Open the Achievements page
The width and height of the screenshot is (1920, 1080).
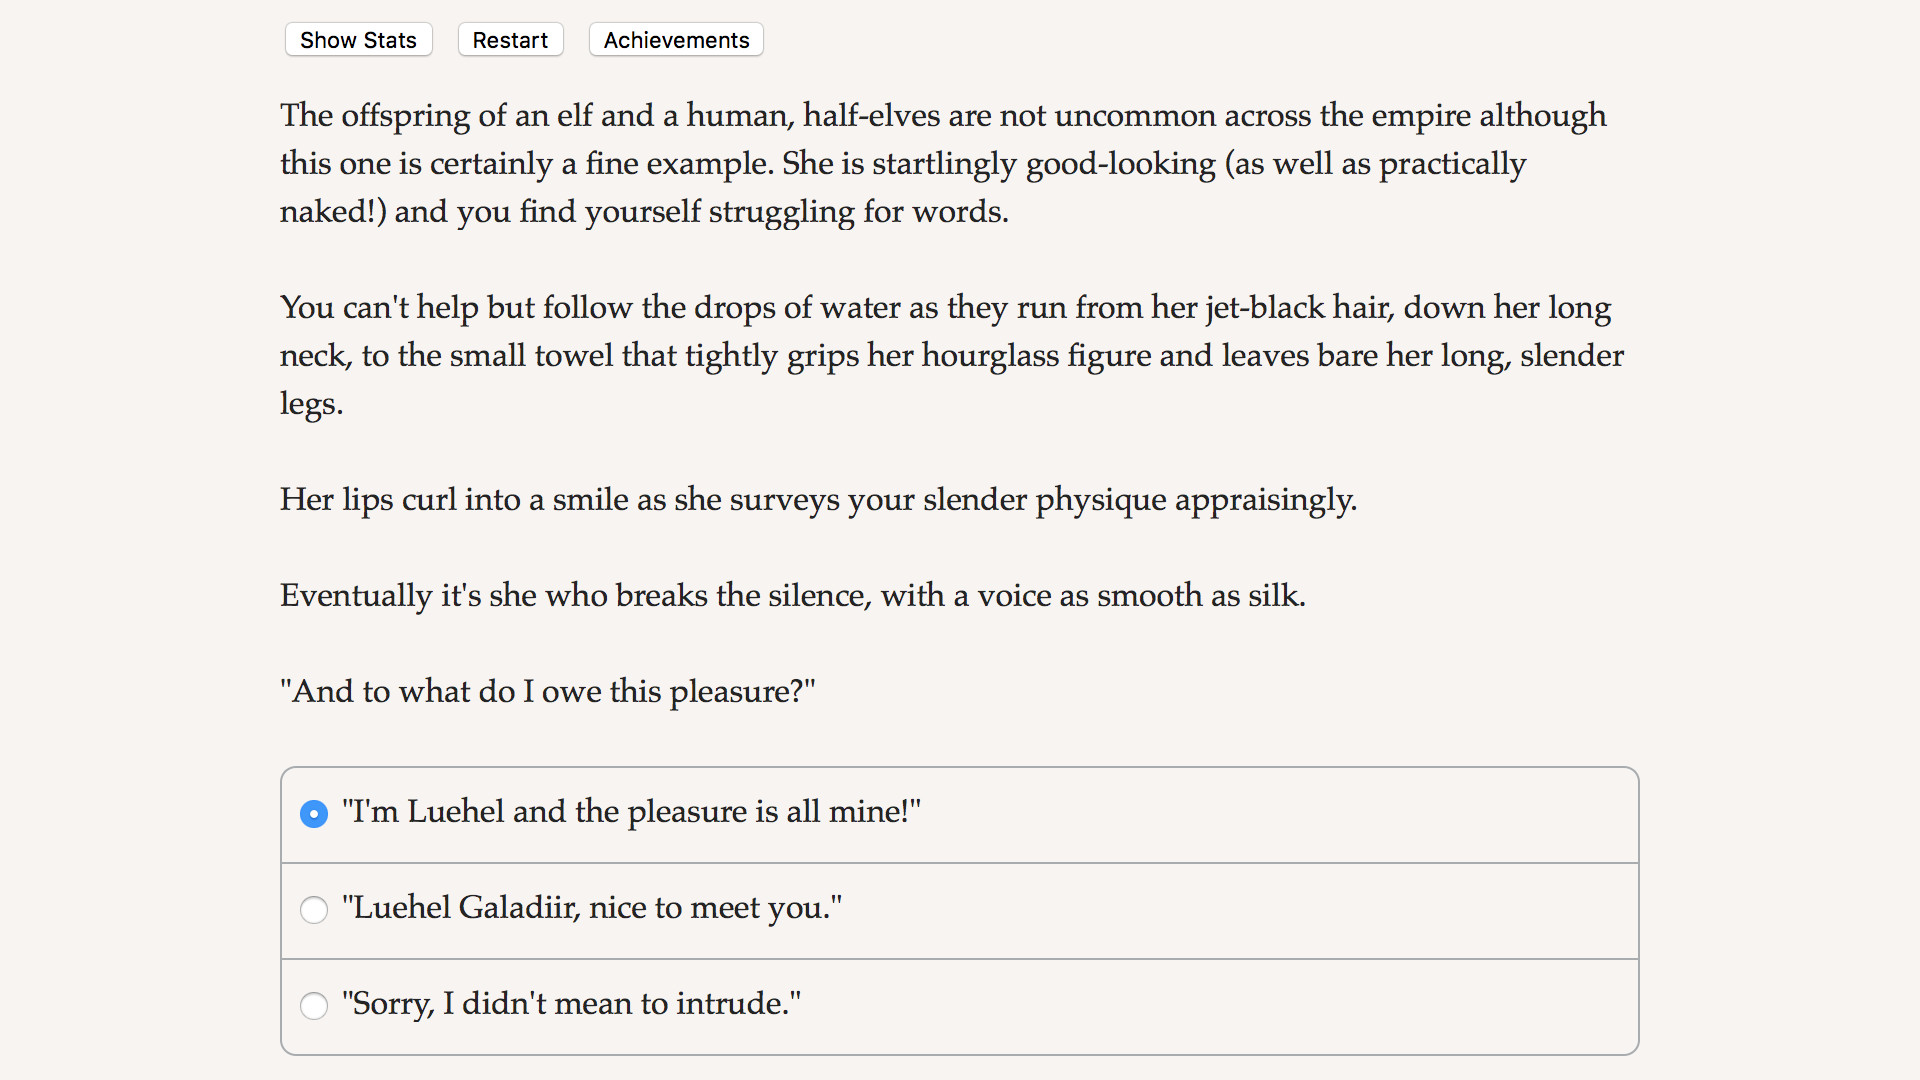(676, 40)
